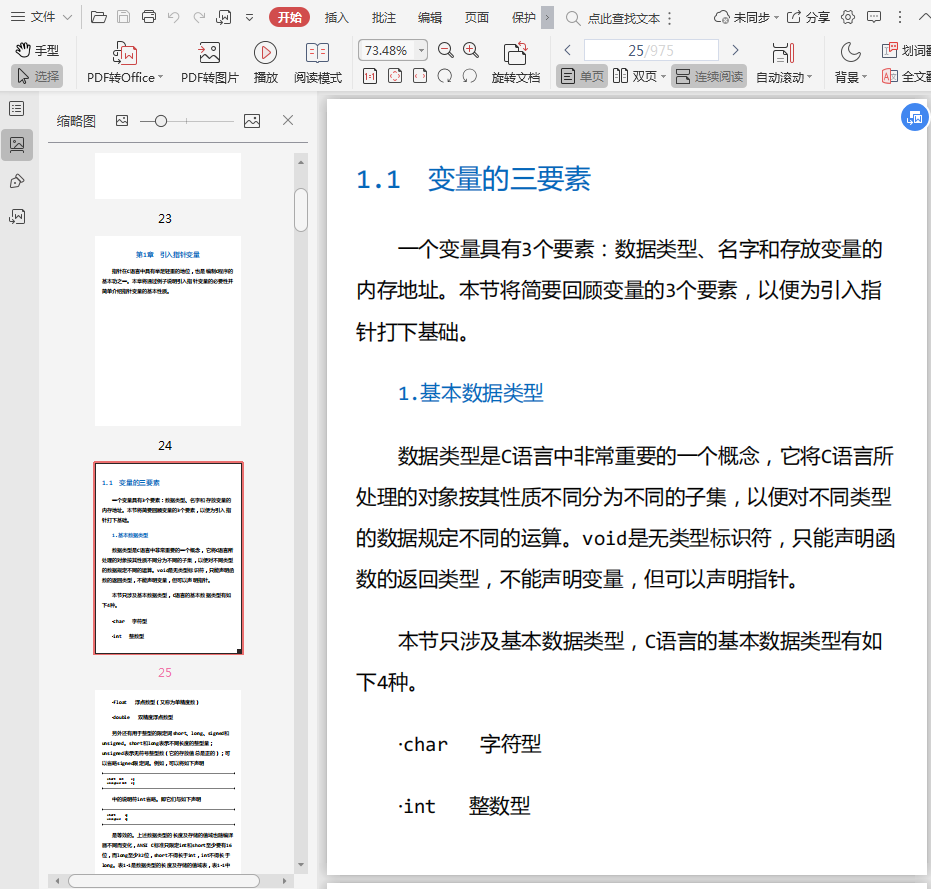This screenshot has width=931, height=889.
Task: Click the zoom out magnifier icon
Action: tap(446, 50)
